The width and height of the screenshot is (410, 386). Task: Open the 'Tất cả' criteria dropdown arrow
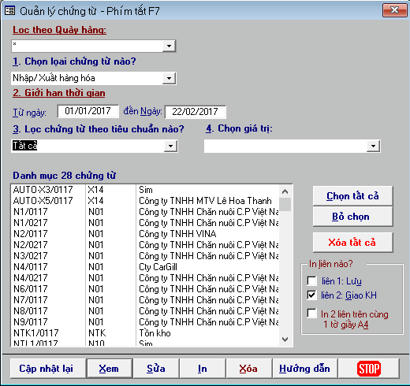pyautogui.click(x=171, y=146)
